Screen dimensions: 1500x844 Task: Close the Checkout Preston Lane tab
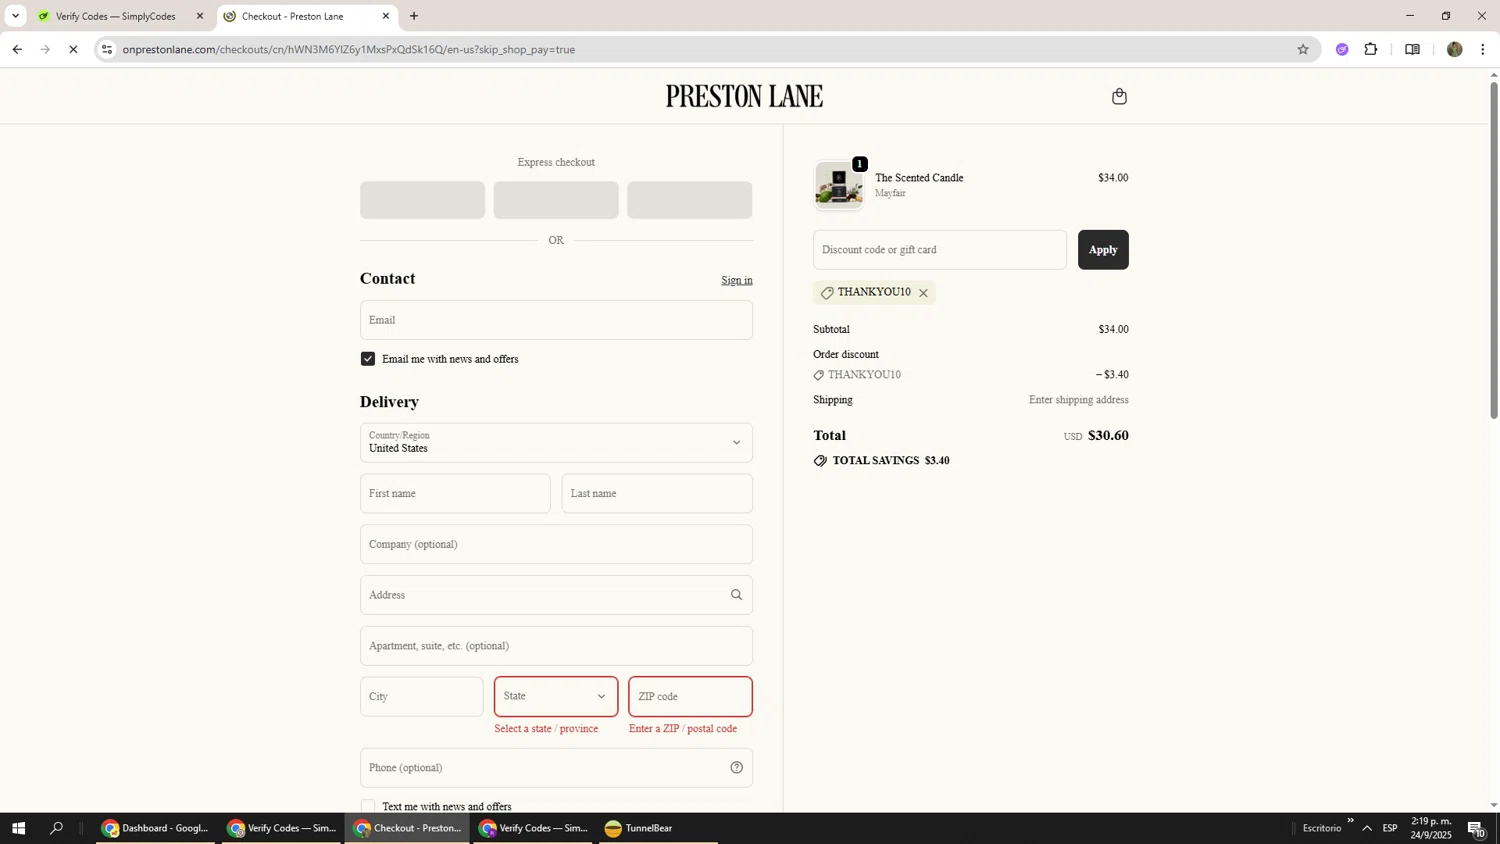tap(386, 16)
